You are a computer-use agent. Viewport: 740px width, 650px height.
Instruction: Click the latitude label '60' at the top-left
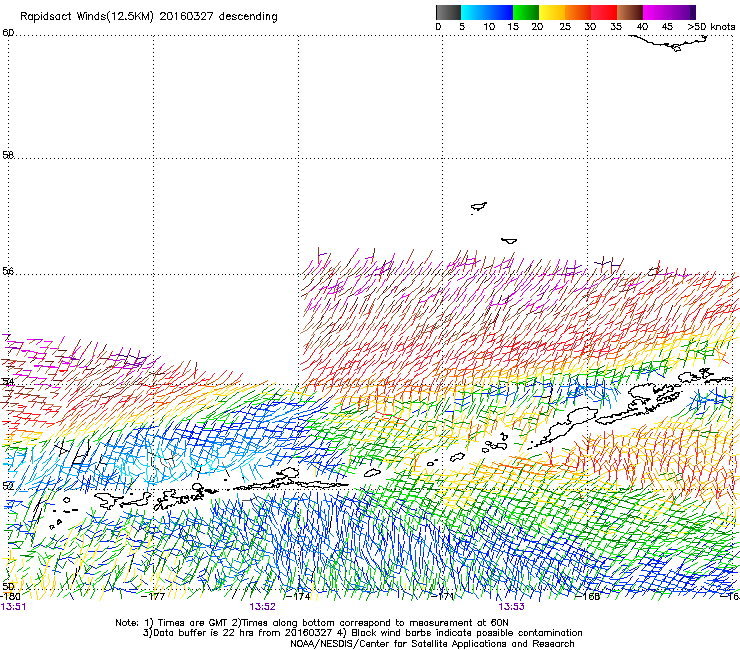8,33
